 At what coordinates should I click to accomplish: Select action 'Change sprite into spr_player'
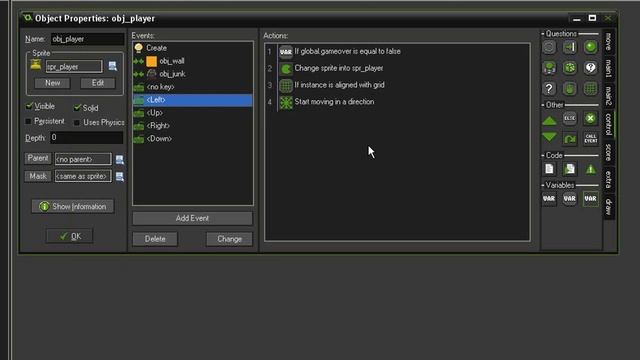click(x=339, y=68)
